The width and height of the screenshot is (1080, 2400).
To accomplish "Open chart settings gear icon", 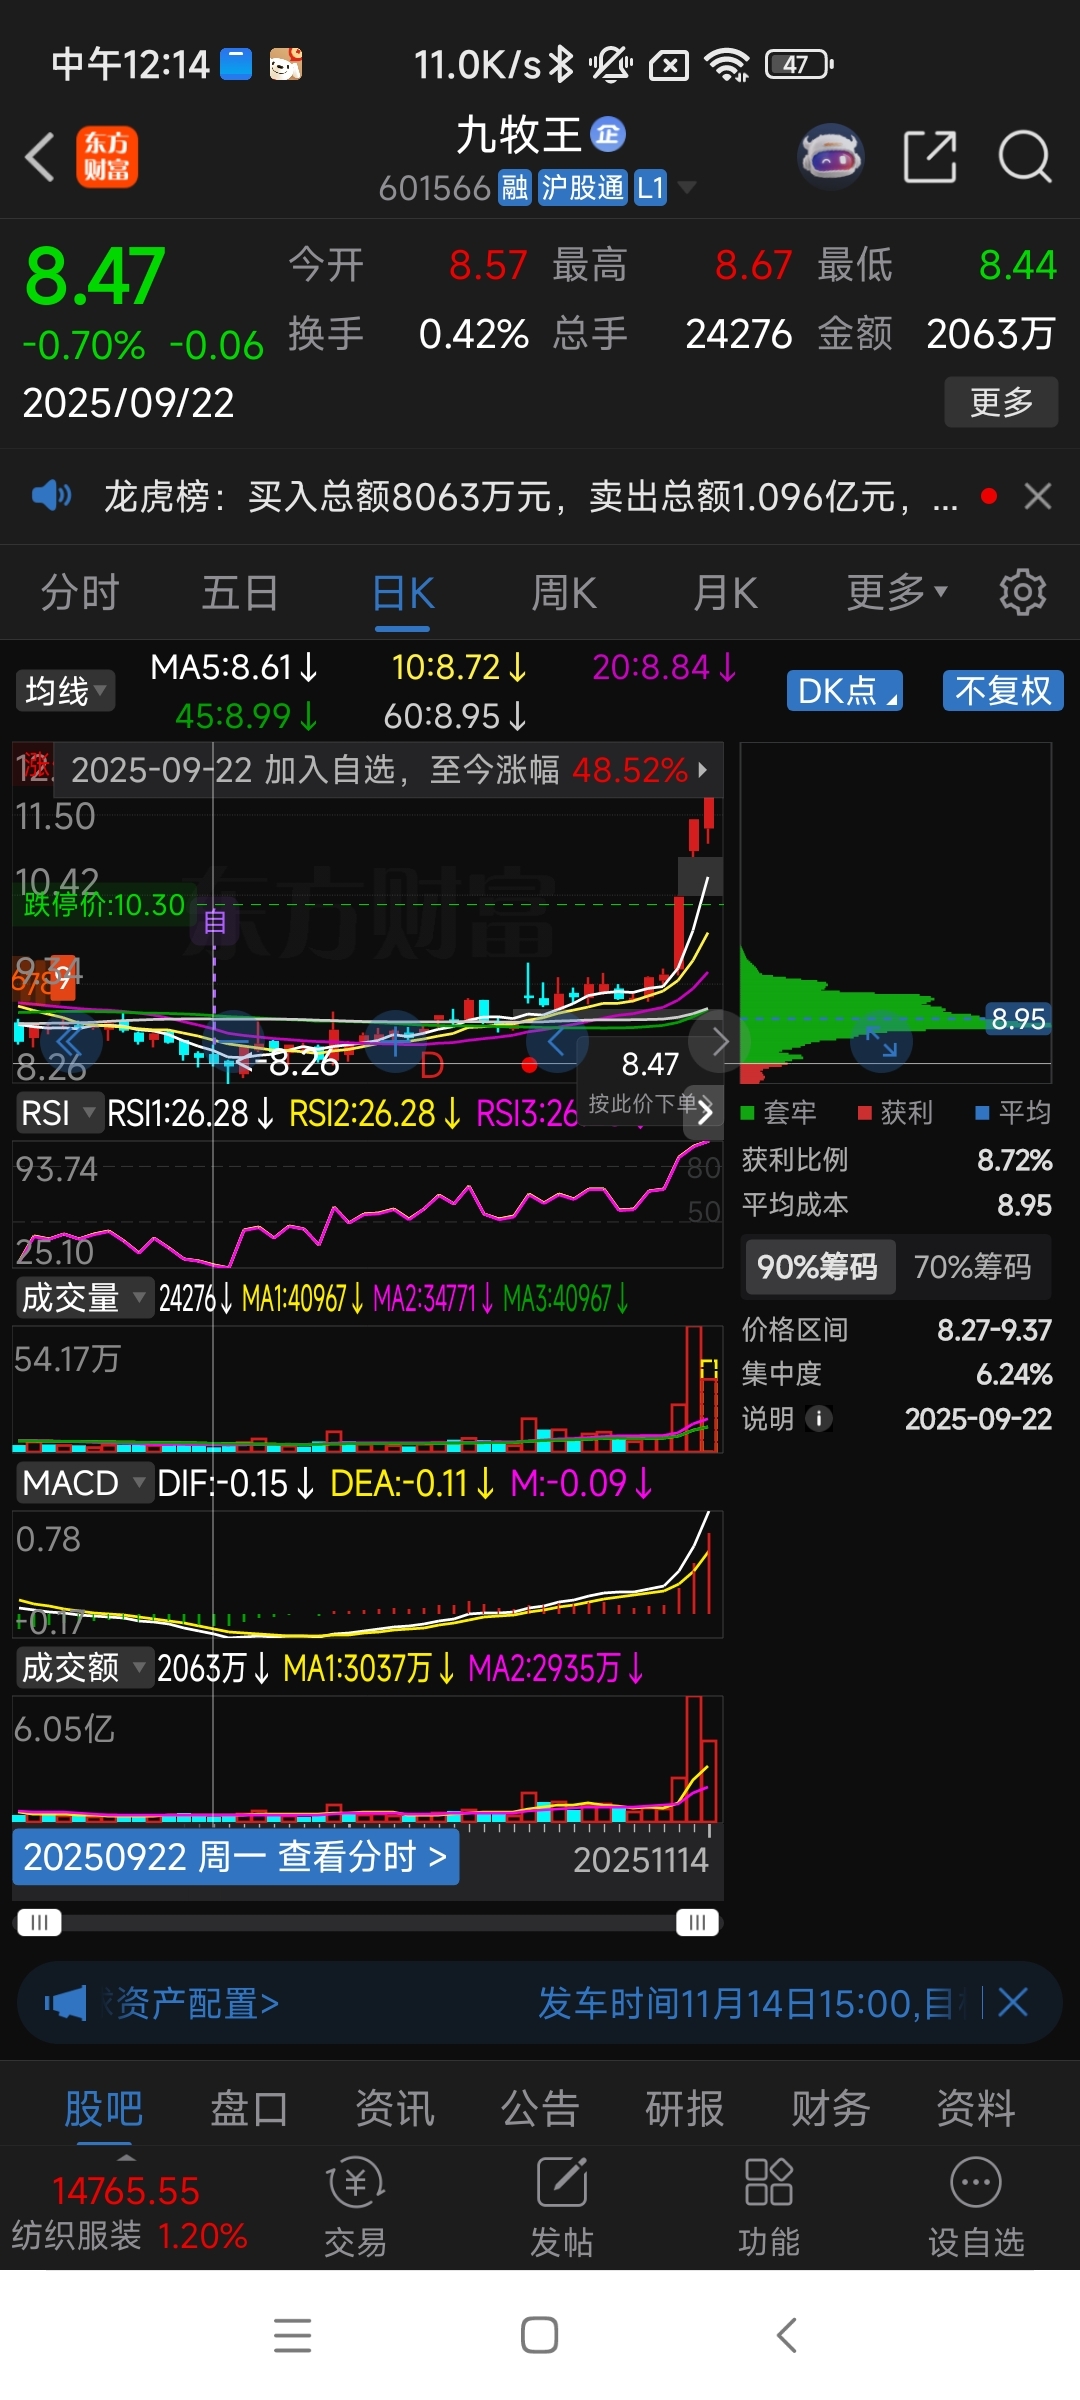I will tap(1023, 593).
